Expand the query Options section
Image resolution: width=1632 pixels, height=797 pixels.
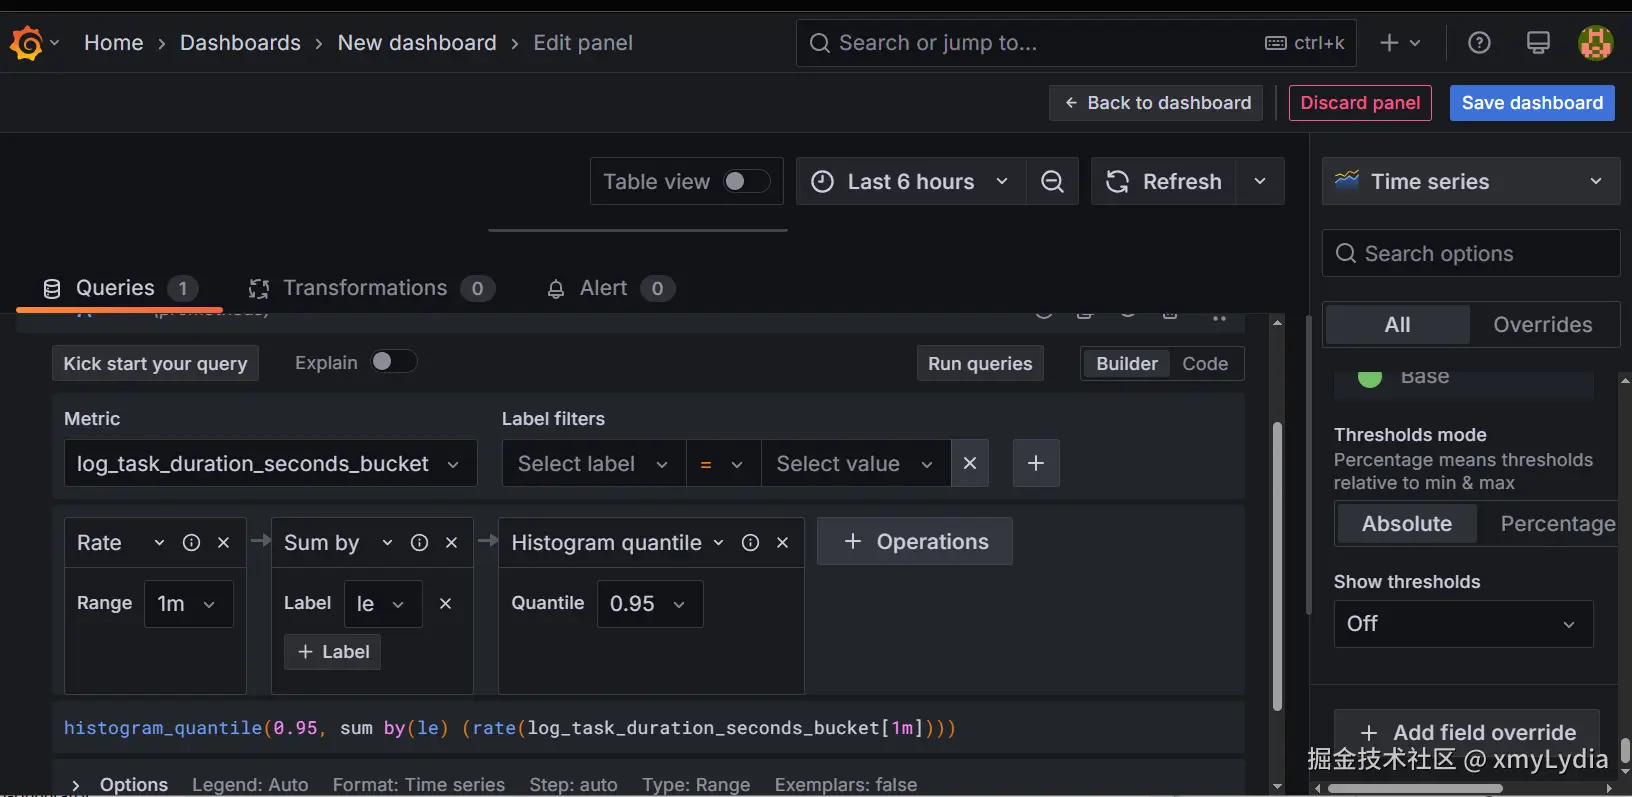(76, 785)
